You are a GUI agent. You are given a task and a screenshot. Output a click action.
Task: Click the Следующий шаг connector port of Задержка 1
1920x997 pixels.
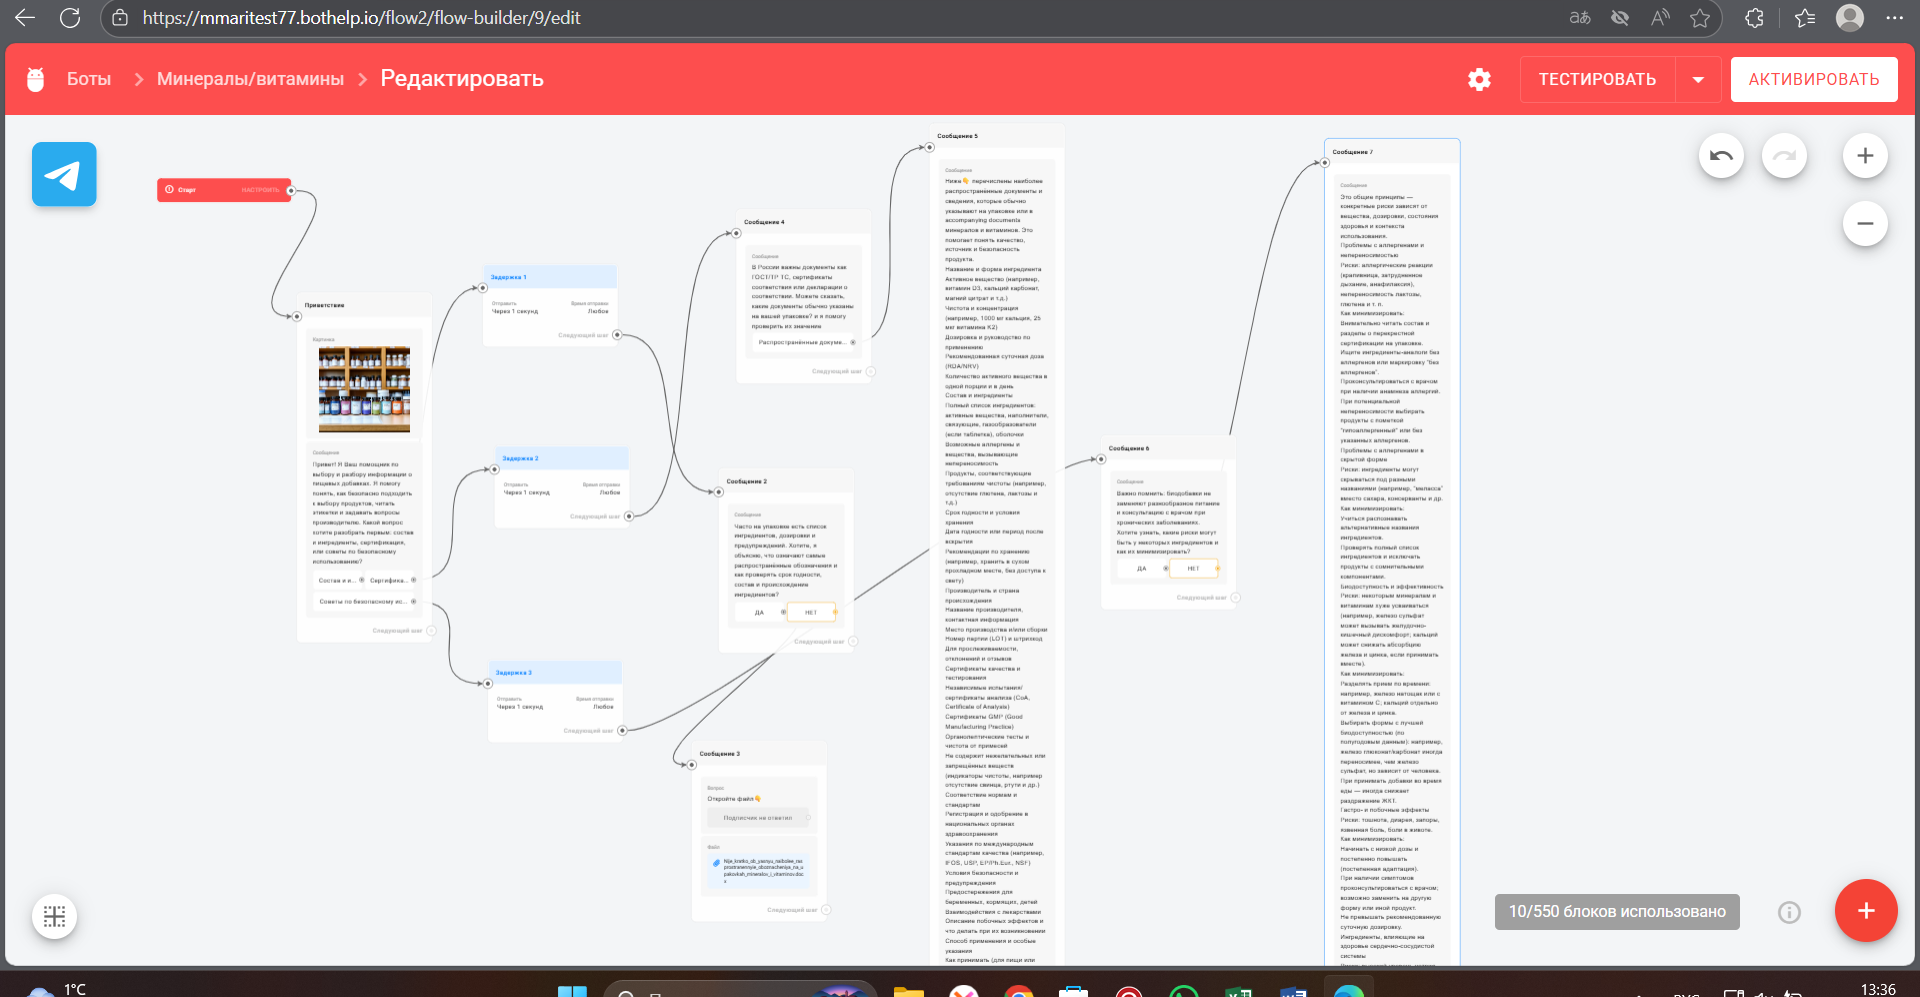[x=617, y=335]
